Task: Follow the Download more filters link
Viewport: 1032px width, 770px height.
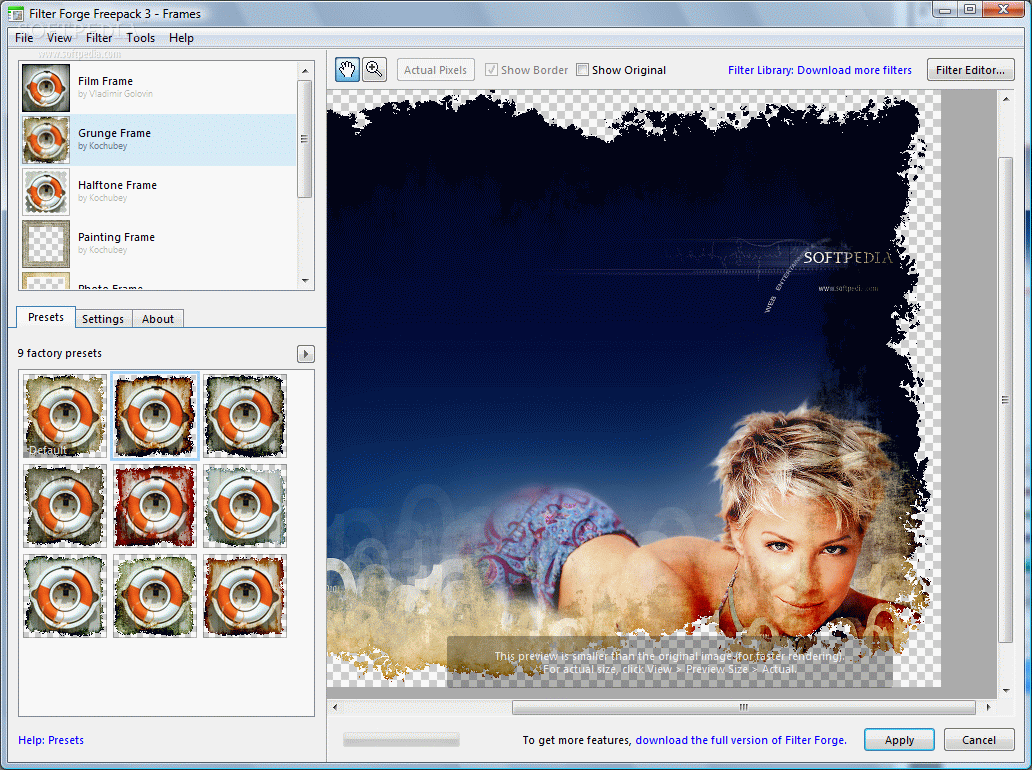Action: click(819, 70)
